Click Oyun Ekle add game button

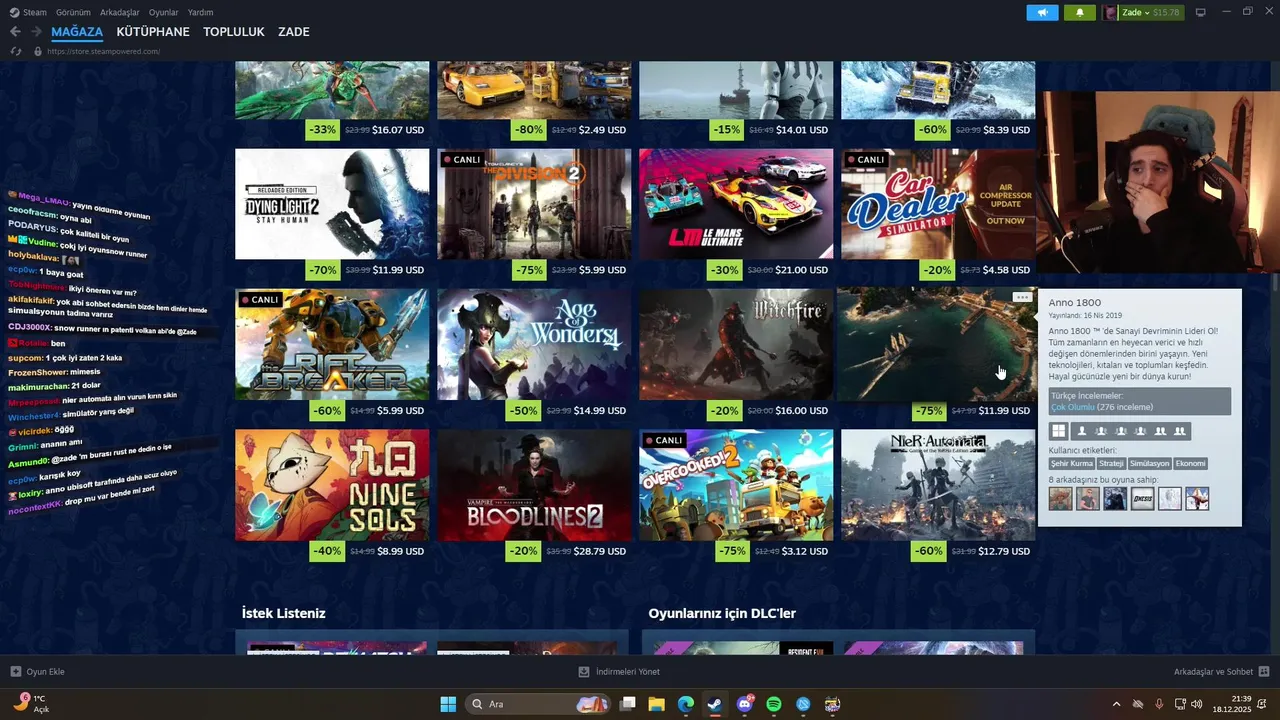click(37, 672)
